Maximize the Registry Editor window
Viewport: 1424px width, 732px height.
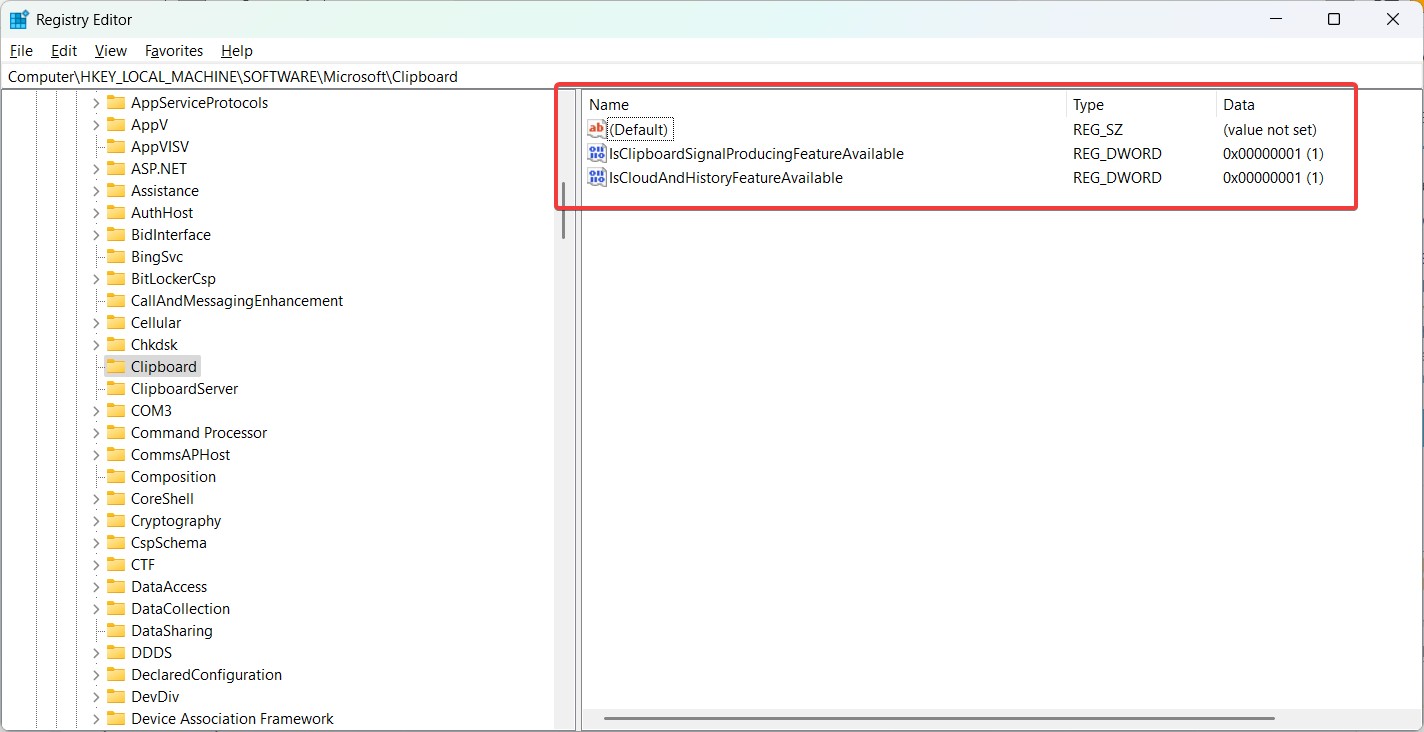(x=1334, y=19)
